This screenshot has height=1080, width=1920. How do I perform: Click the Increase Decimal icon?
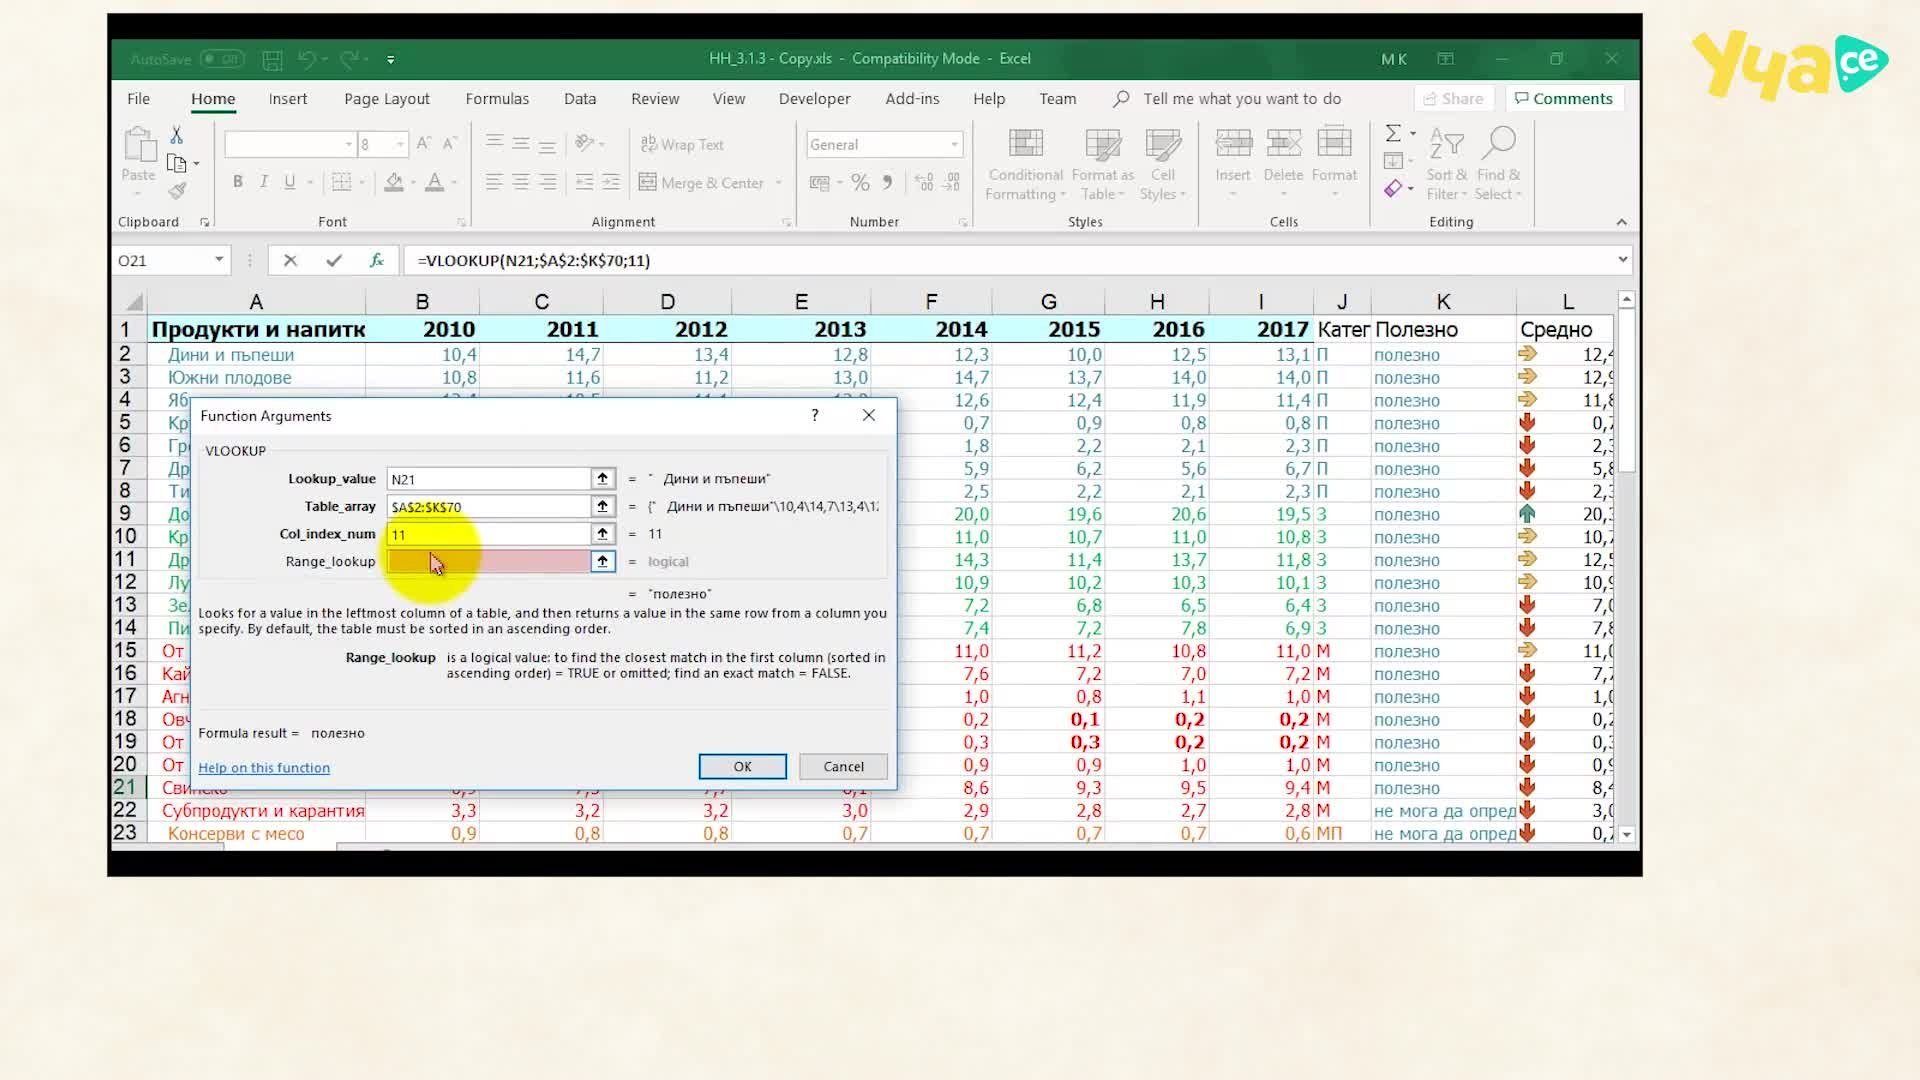(924, 182)
